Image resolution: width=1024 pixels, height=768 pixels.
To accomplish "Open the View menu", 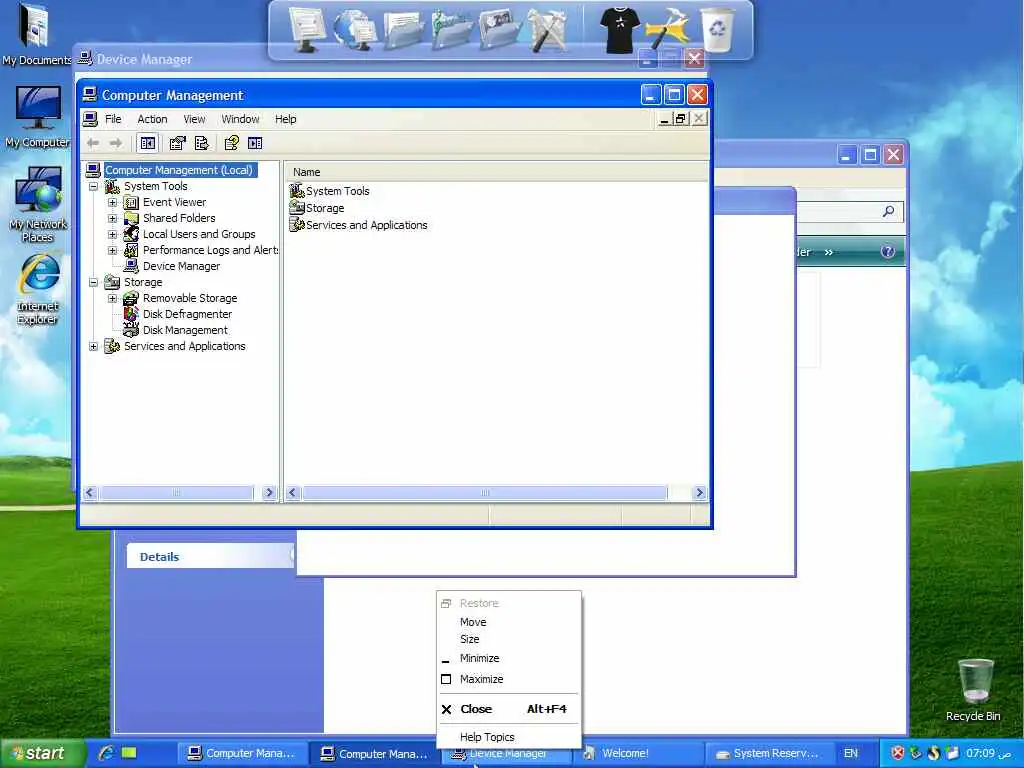I will [x=194, y=119].
